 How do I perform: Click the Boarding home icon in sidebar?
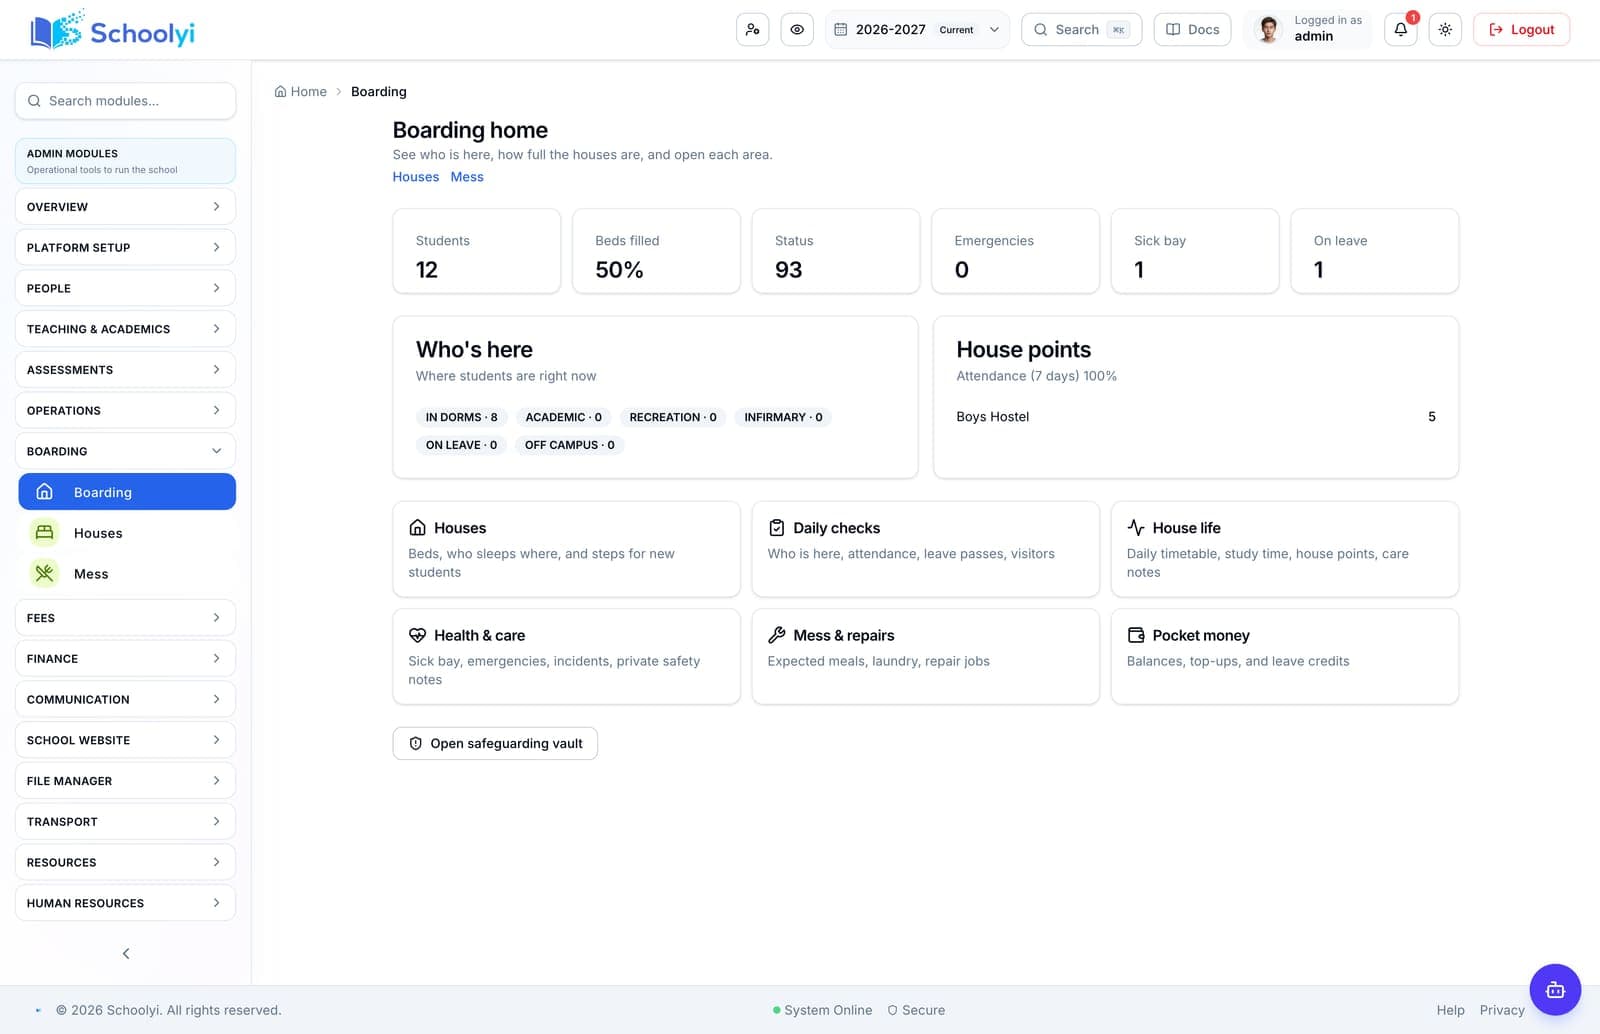tap(45, 492)
